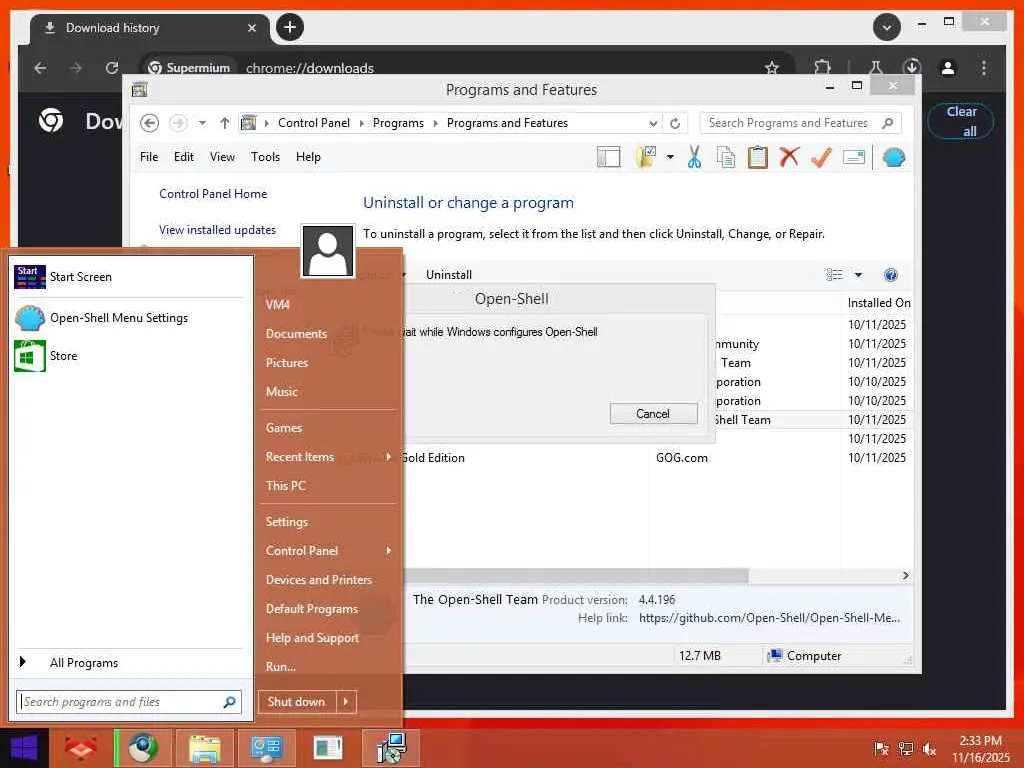Open Classic Explorer settings shell icon

pyautogui.click(x=893, y=157)
